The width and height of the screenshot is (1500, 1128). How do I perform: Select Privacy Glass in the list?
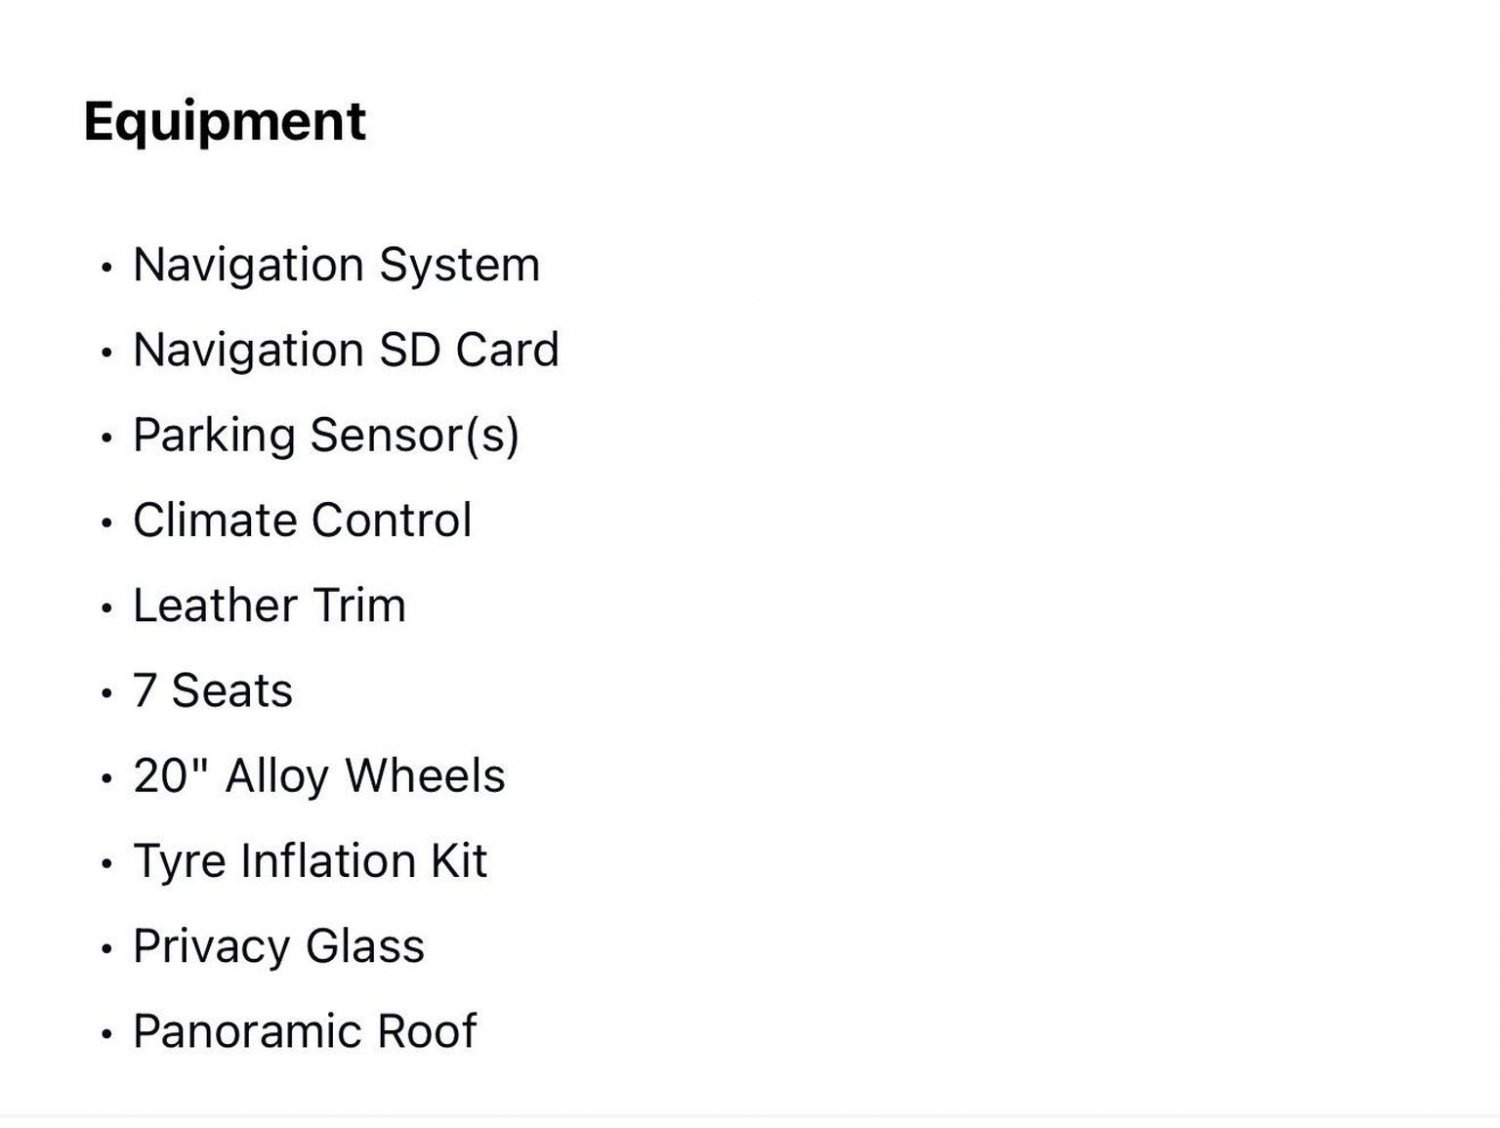pos(279,947)
